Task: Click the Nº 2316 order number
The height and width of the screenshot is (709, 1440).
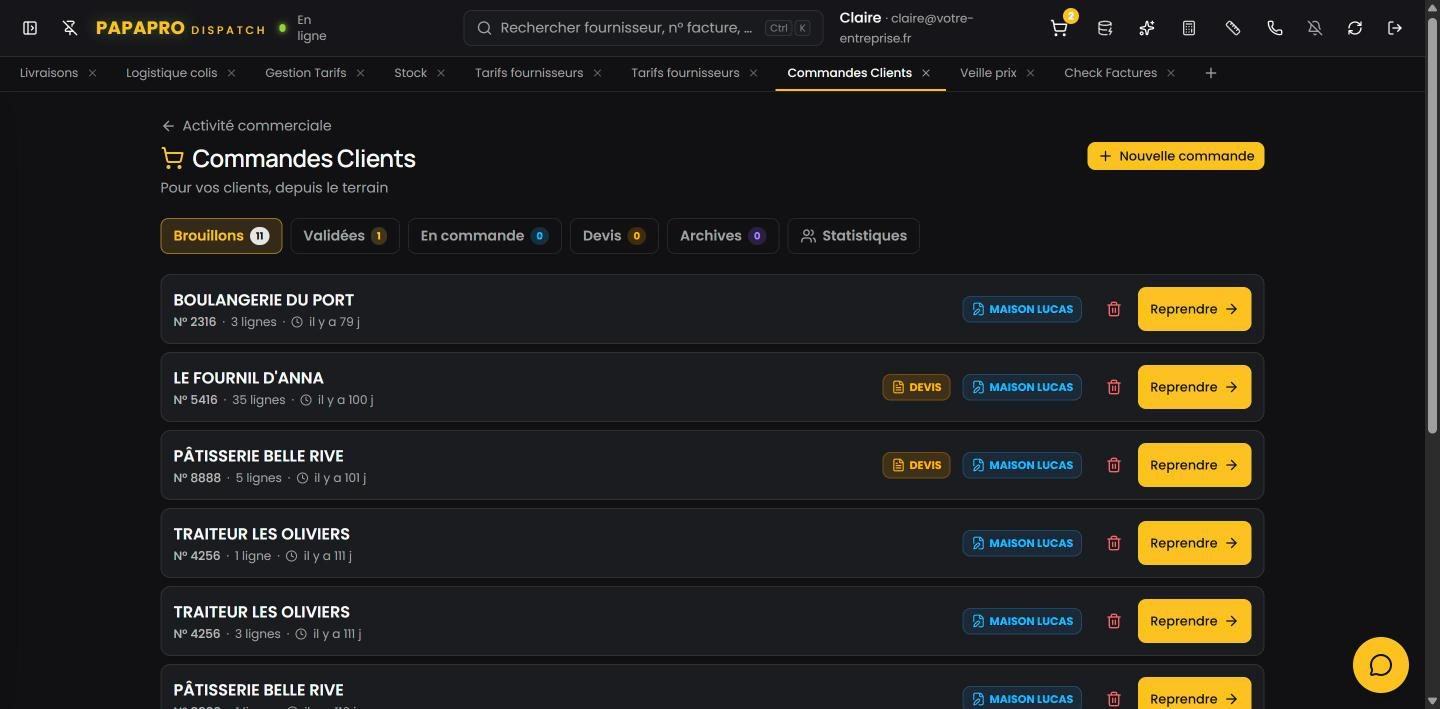Action: [194, 322]
